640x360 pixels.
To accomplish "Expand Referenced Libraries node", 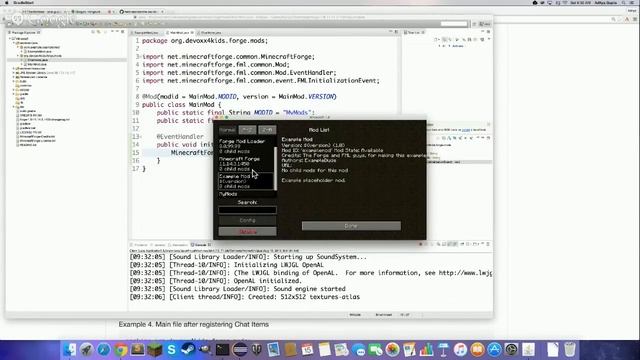I will click(14, 77).
